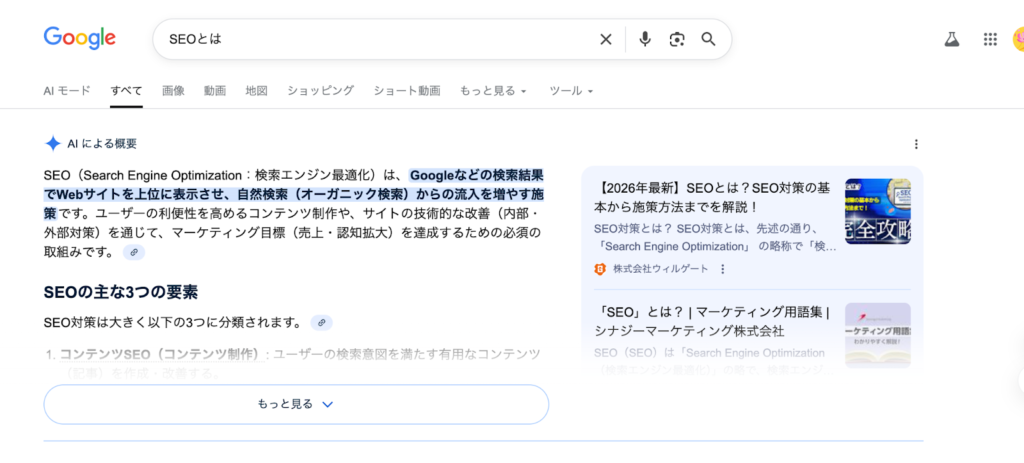Screen dimensions: 1024x463
Task: Click source link icon after first paragraph
Action: point(134,253)
